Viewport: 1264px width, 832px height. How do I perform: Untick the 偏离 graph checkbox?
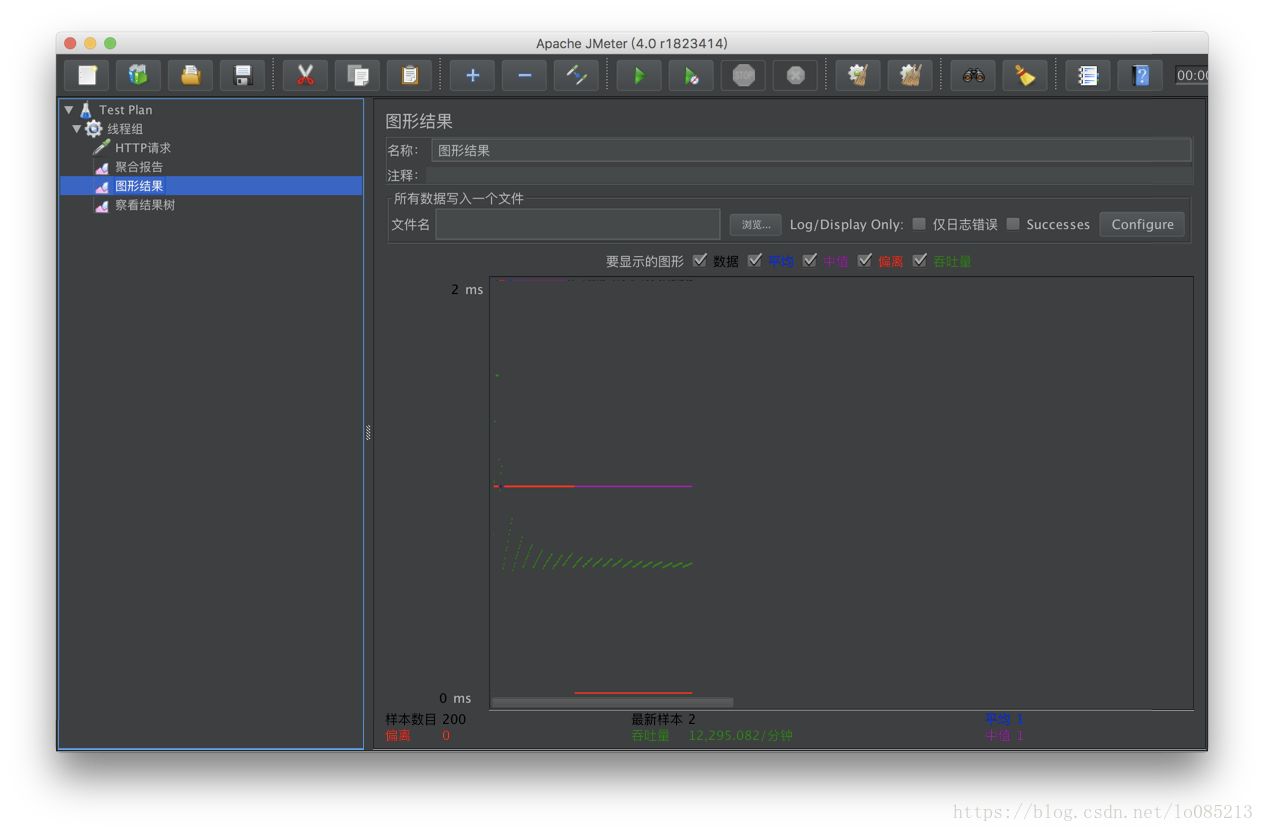(865, 261)
